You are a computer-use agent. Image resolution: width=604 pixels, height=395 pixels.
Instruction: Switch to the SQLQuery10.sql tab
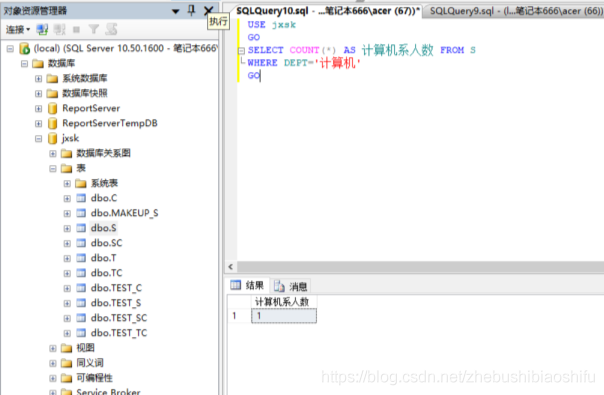click(x=328, y=11)
